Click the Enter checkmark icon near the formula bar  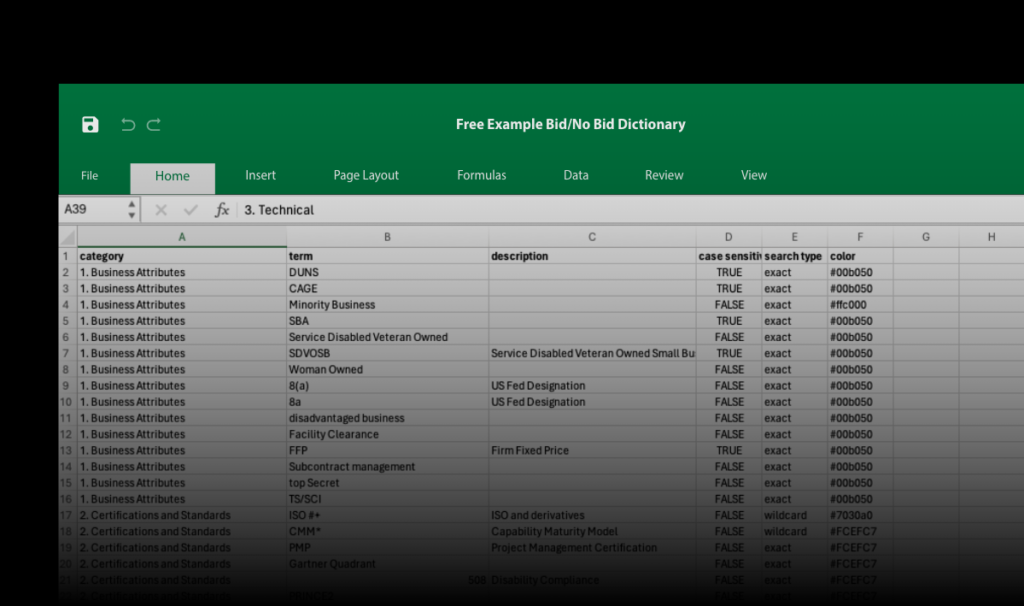(190, 210)
